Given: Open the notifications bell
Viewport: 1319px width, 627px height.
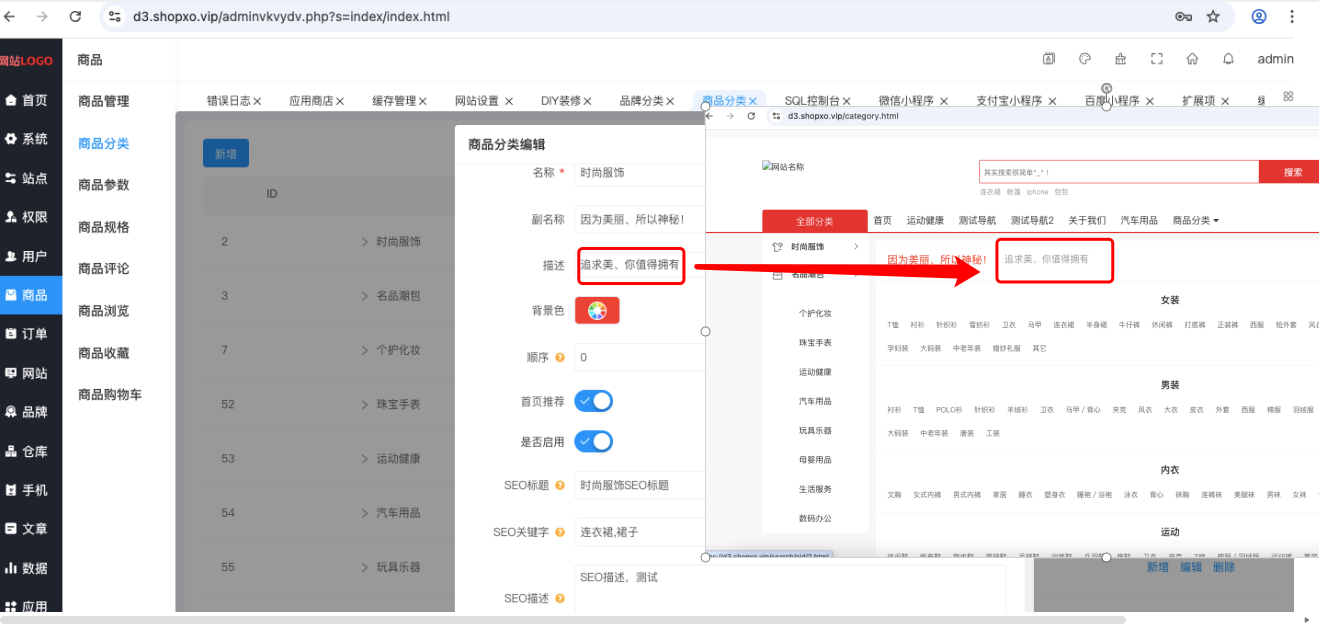Looking at the screenshot, I should [1228, 59].
